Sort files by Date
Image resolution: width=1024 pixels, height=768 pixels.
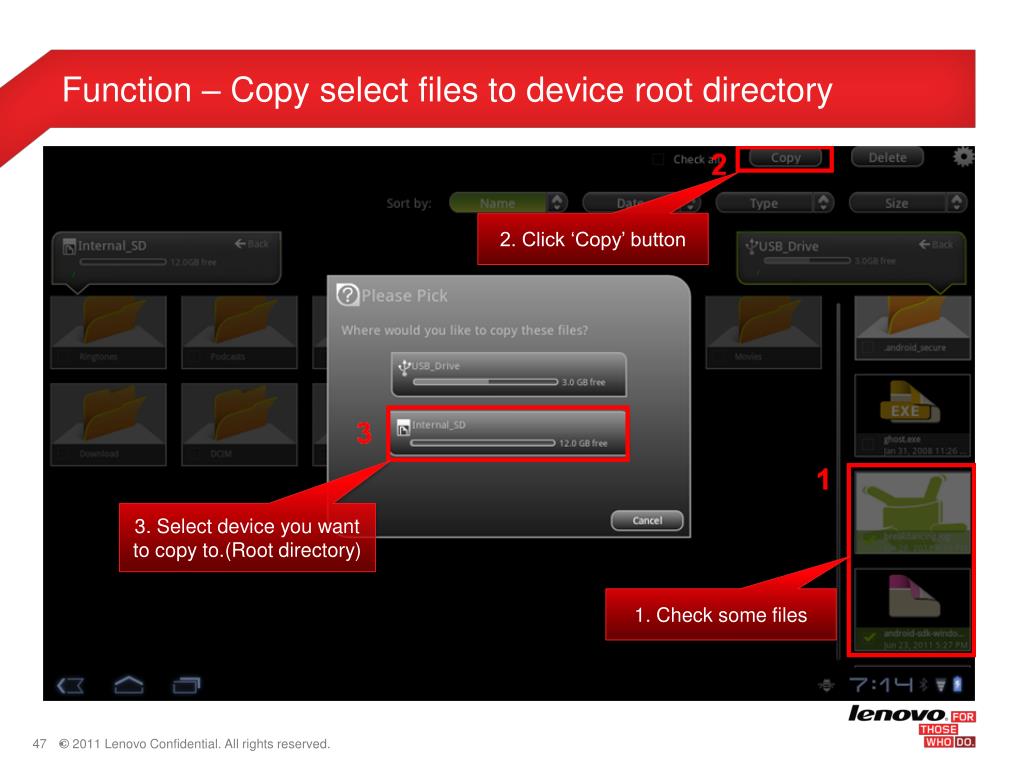pos(632,202)
